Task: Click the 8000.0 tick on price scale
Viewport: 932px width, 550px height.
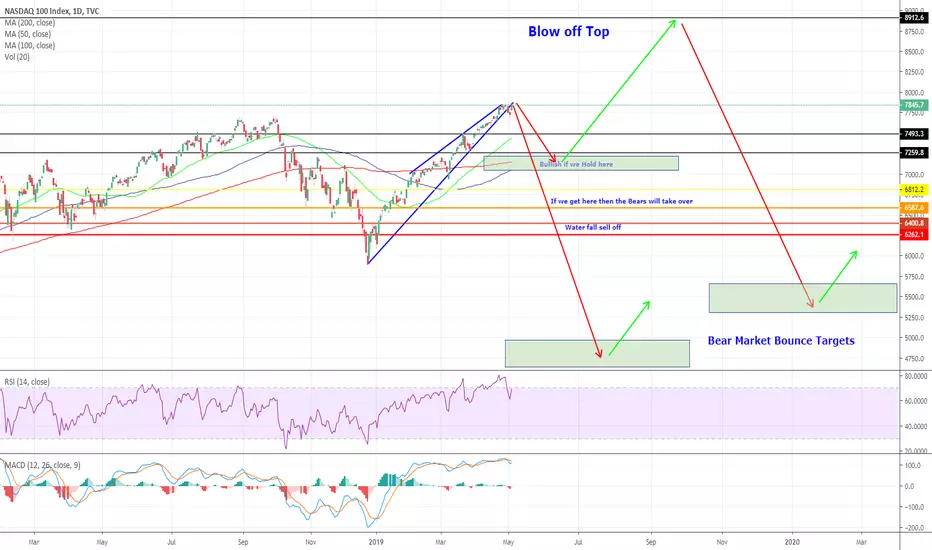Action: pos(914,93)
